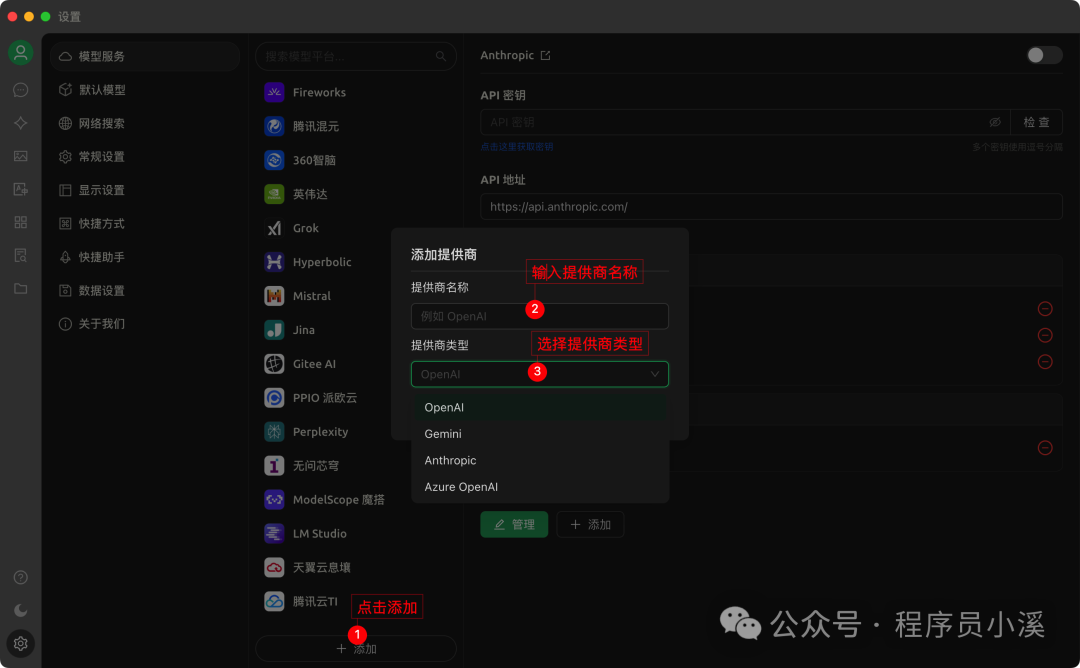This screenshot has height=668, width=1080.
Task: Remove the first model with minus icon
Action: tap(1045, 309)
